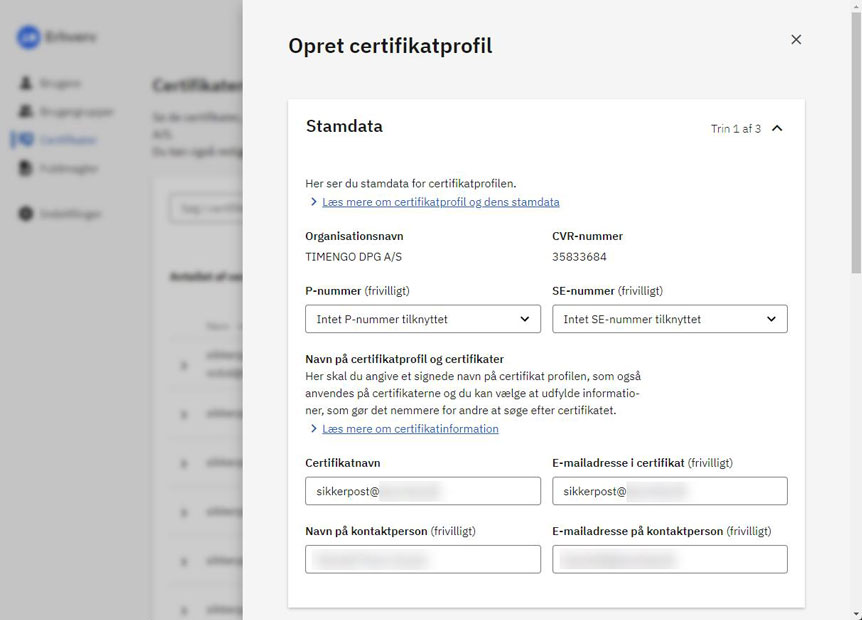Viewport: 862px width, 620px height.
Task: Click the blue circular logo top-left
Action: coord(29,37)
